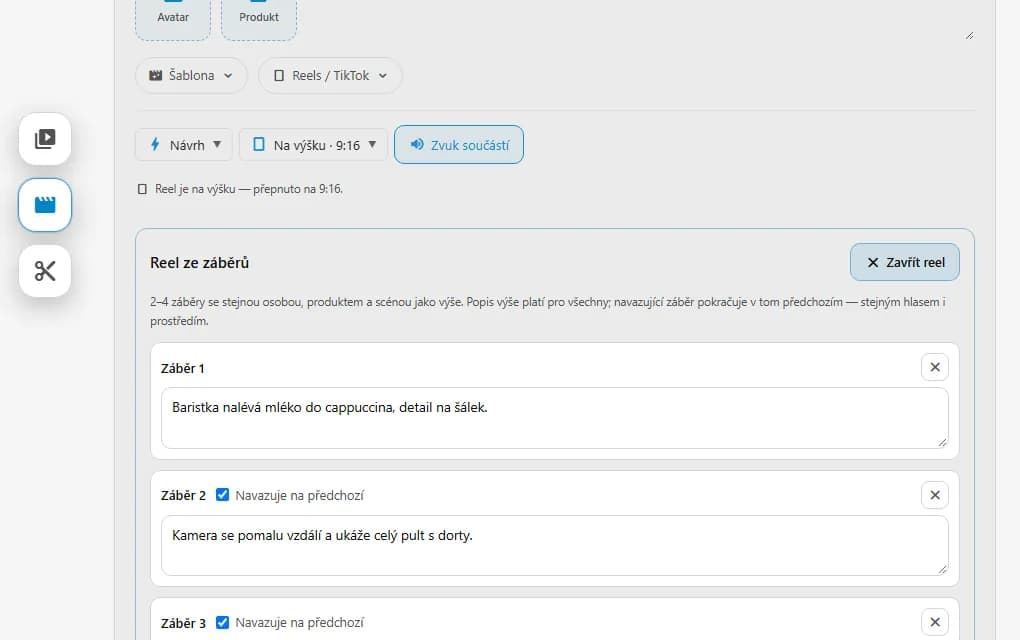
Task: Click the portrait icon in Reels / TikTok
Action: [x=279, y=75]
